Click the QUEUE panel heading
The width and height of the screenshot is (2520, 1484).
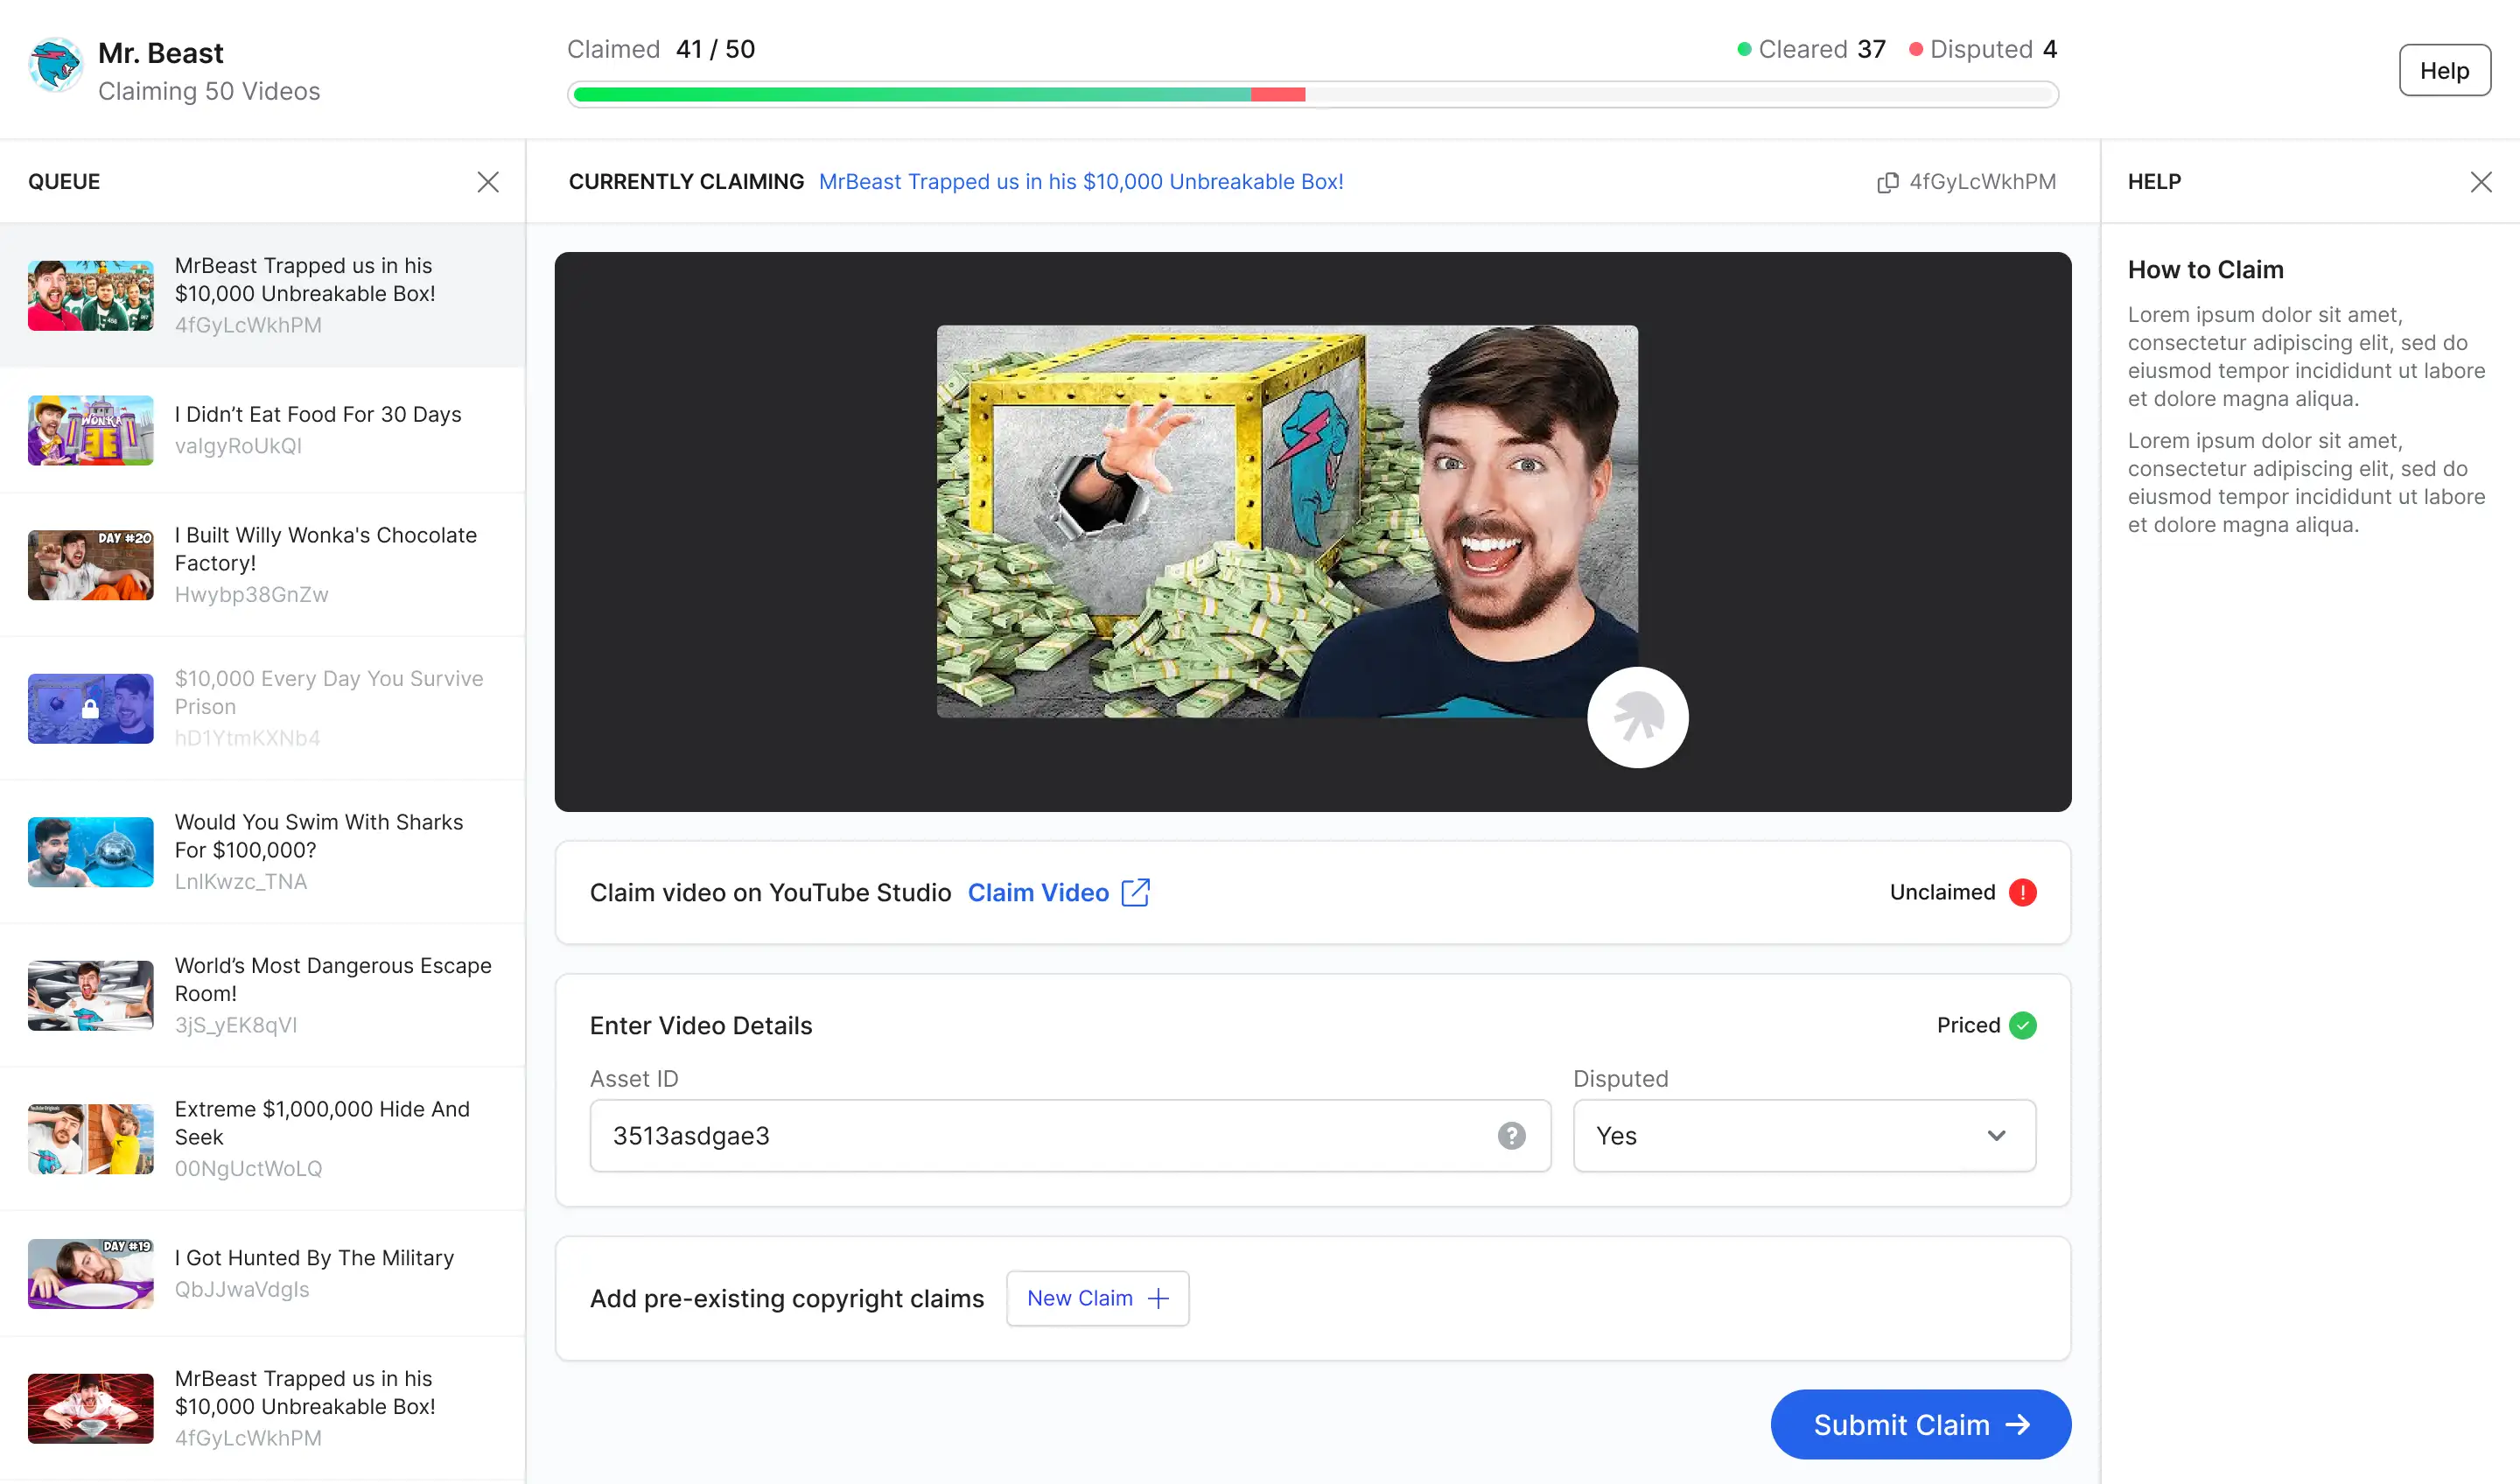[64, 182]
